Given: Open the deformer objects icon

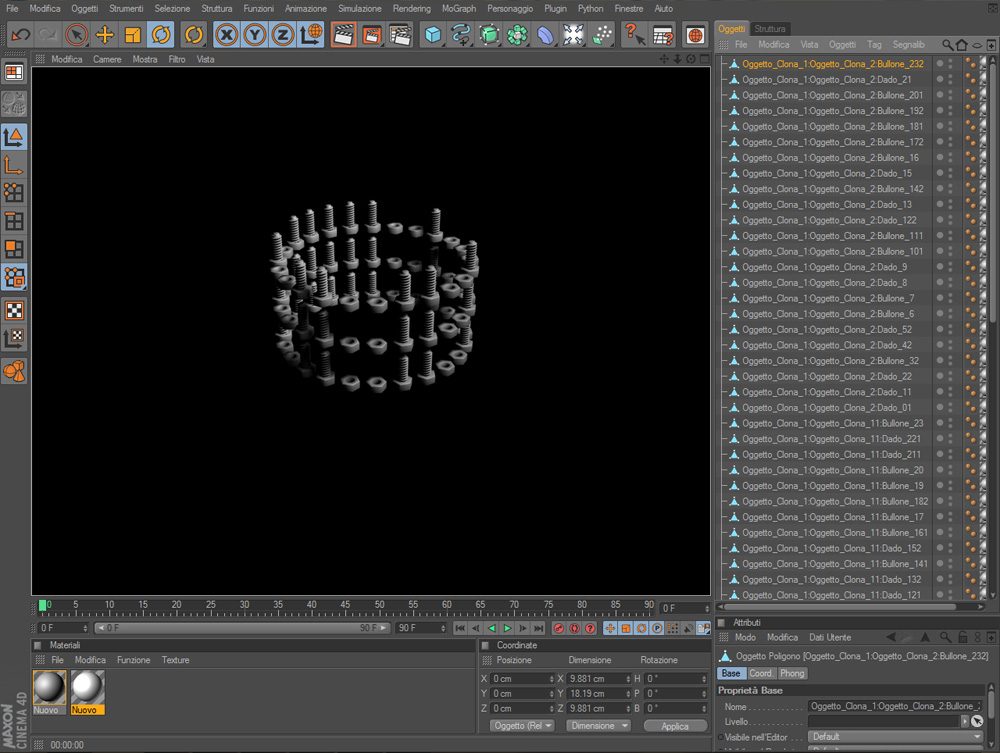Looking at the screenshot, I should pyautogui.click(x=545, y=34).
